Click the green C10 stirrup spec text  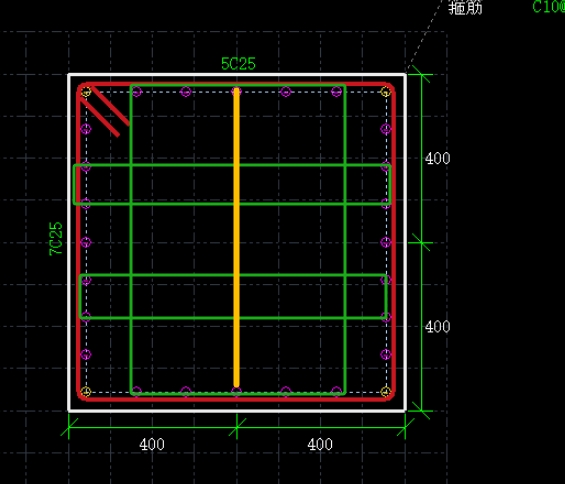(548, 7)
